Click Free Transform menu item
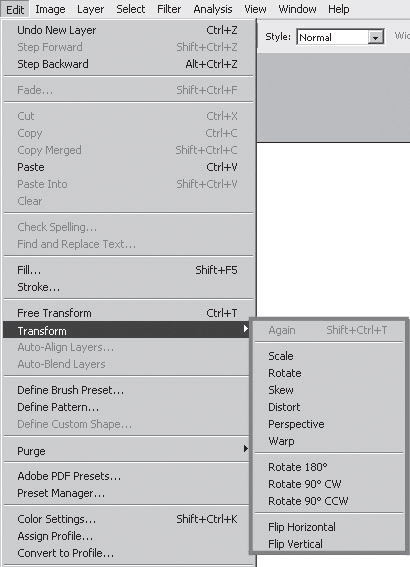This screenshot has width=410, height=567. [x=128, y=313]
